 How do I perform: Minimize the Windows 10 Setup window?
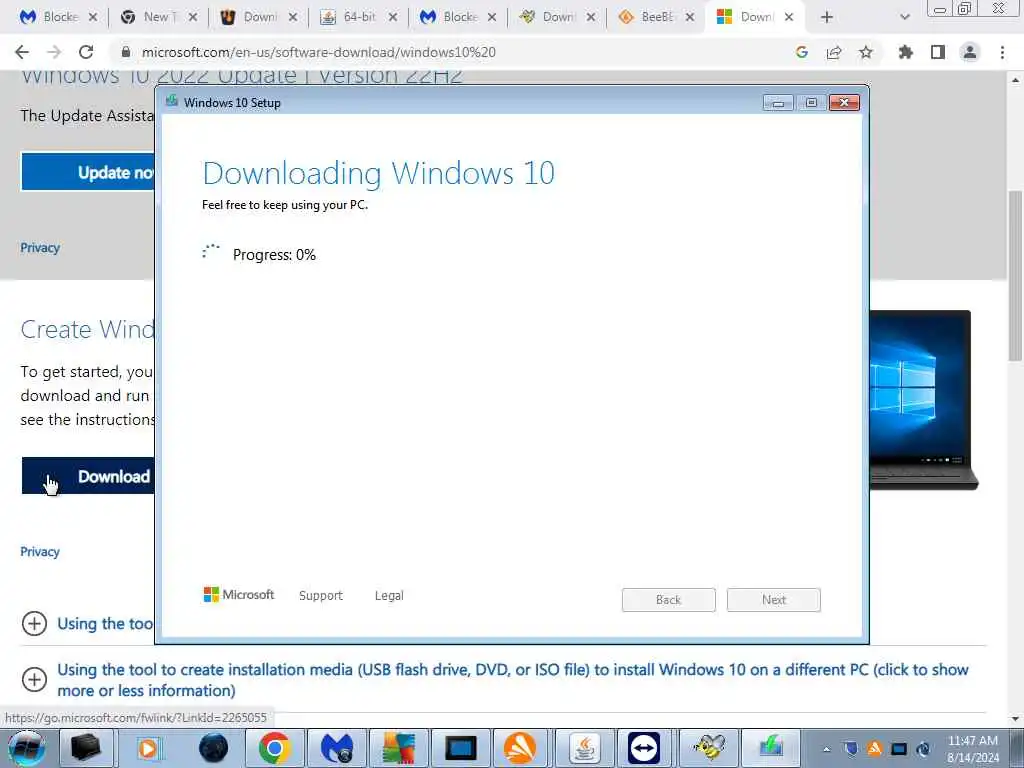(x=778, y=103)
